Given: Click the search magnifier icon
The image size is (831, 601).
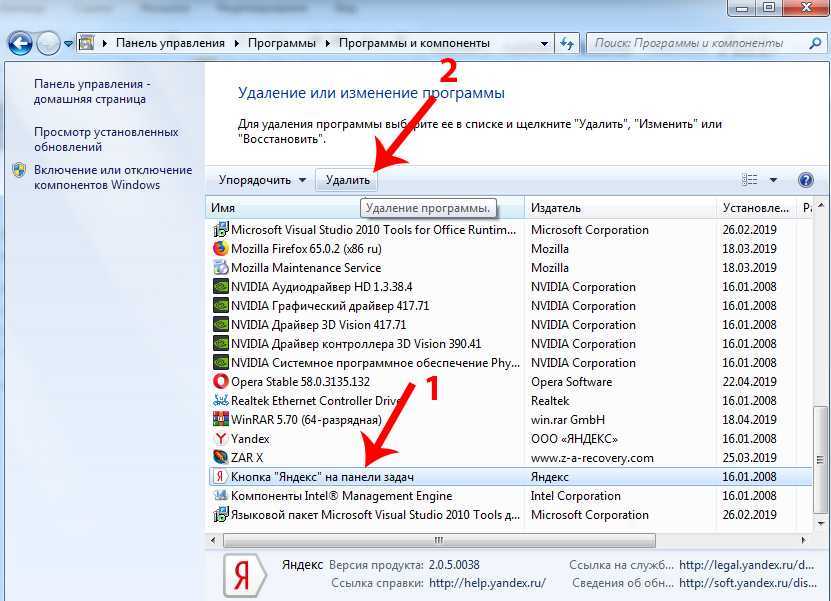Looking at the screenshot, I should point(815,43).
